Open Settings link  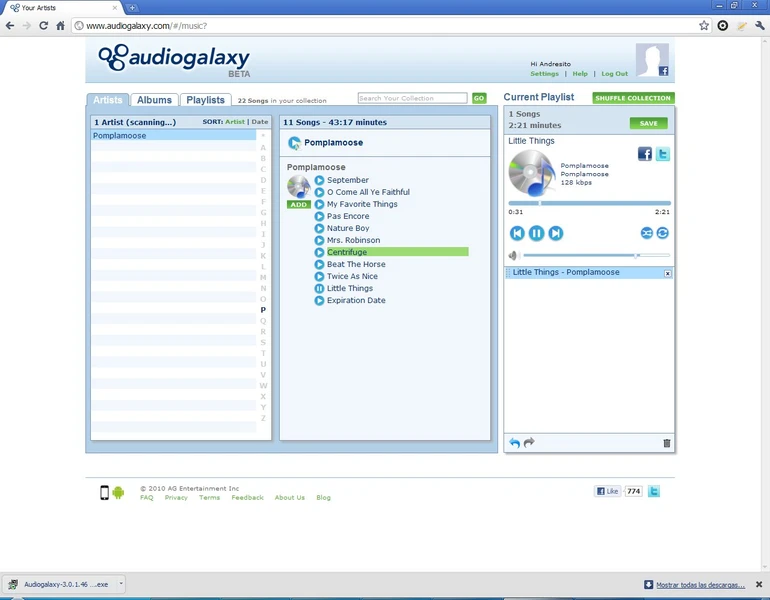tap(544, 74)
